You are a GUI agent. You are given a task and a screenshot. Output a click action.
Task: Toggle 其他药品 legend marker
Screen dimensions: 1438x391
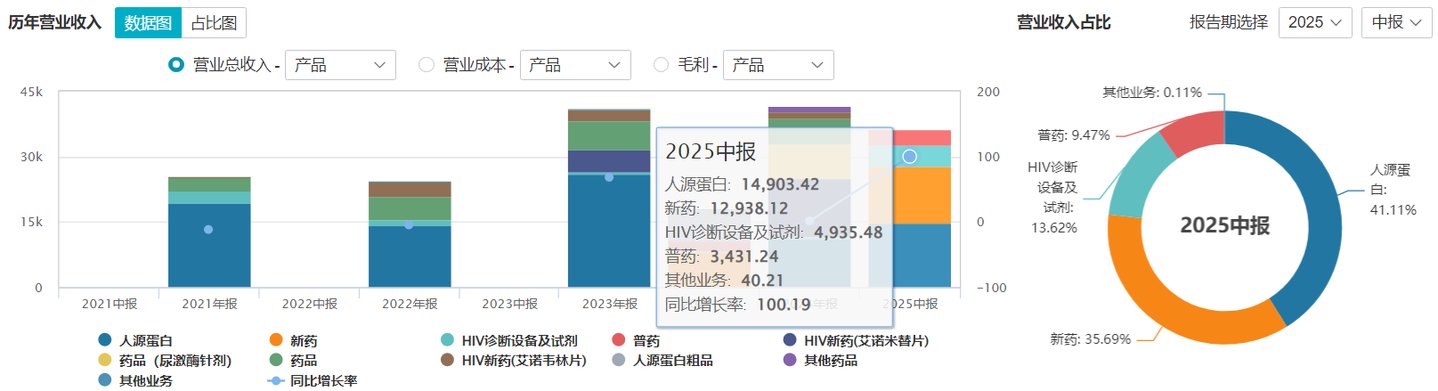pyautogui.click(x=789, y=360)
